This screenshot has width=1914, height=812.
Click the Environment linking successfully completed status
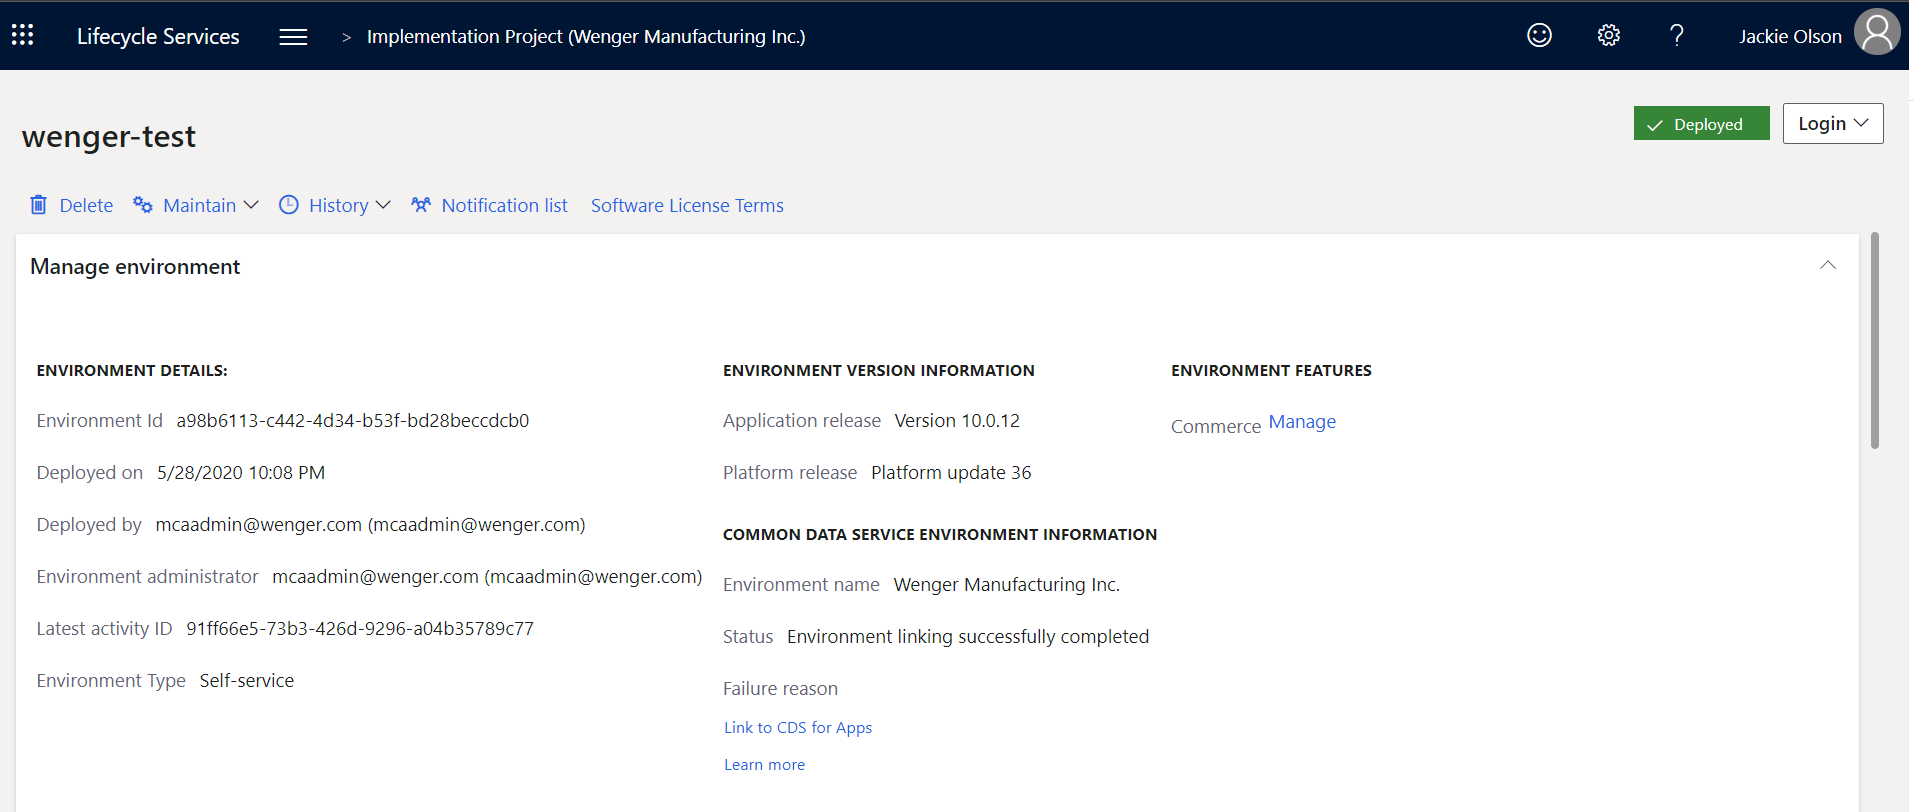pyautogui.click(x=968, y=637)
